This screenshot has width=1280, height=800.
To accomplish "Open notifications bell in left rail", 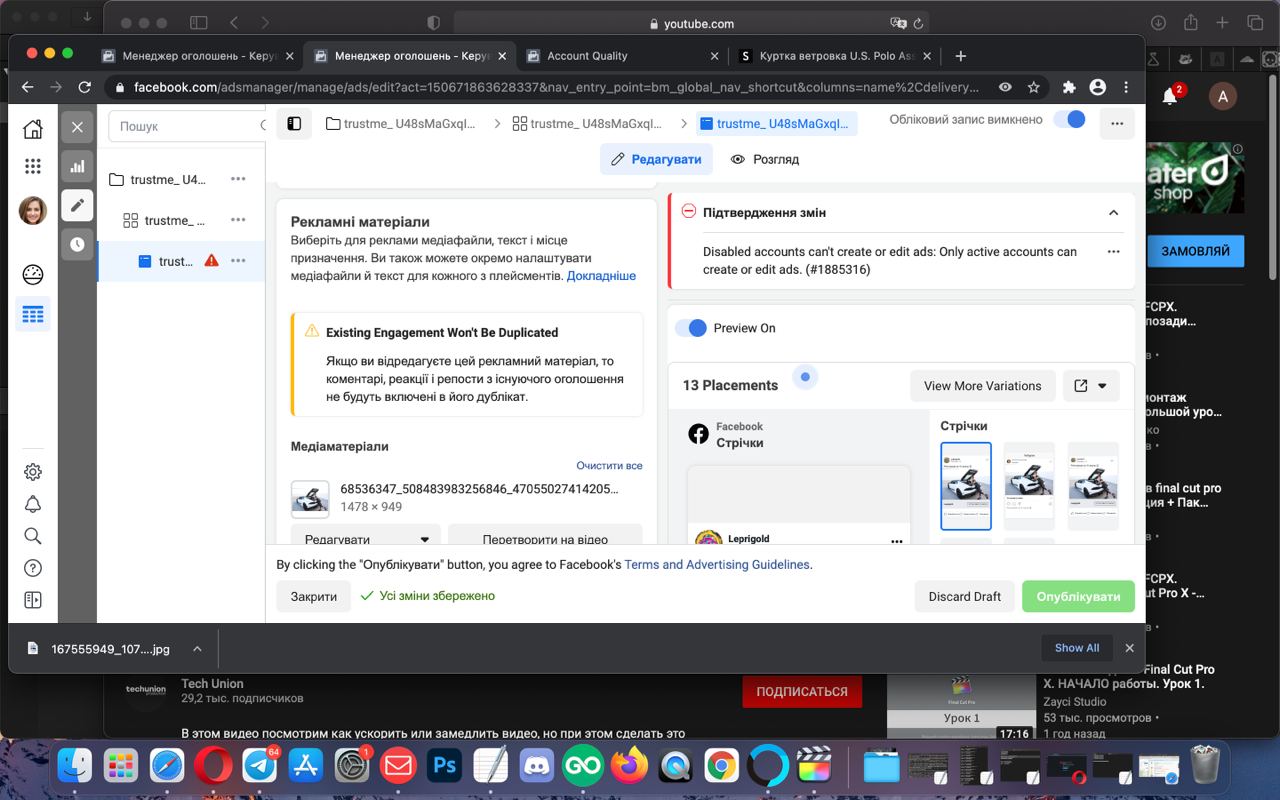I will 33,504.
